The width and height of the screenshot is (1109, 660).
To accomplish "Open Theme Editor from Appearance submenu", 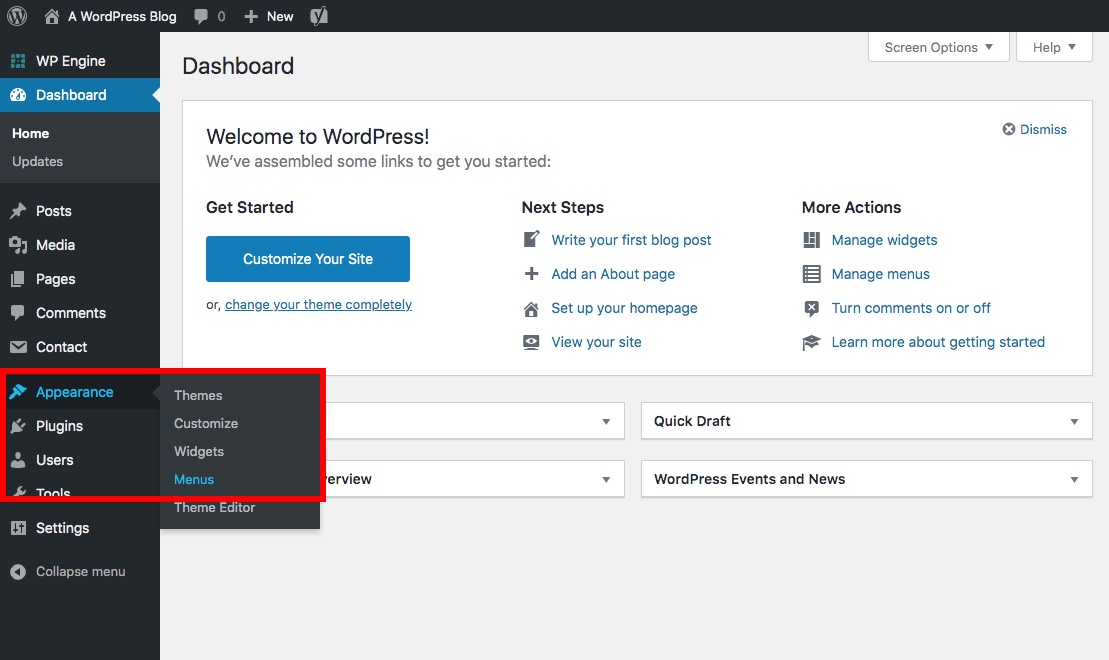I will point(214,507).
